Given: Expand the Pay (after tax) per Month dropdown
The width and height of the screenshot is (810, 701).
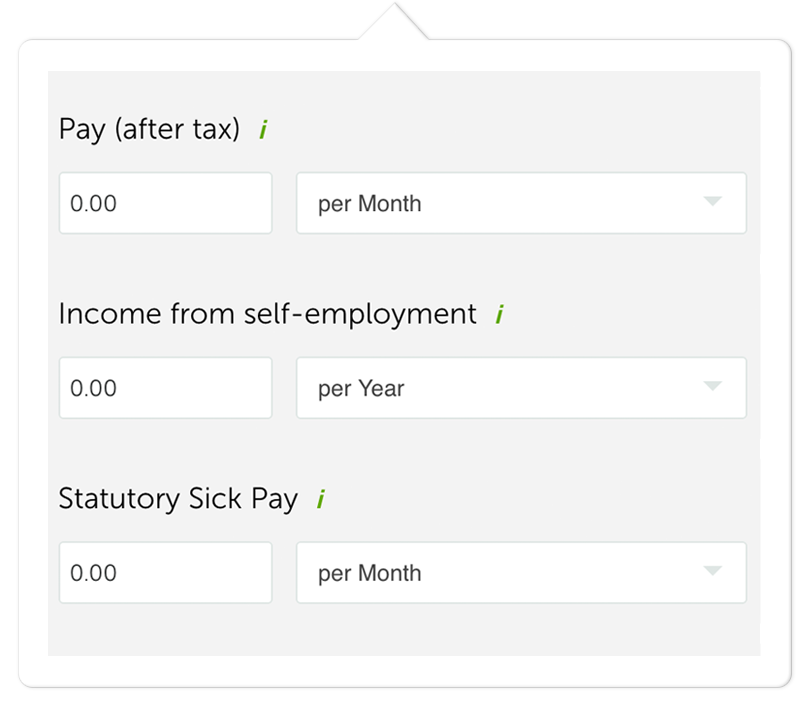Looking at the screenshot, I should pyautogui.click(x=520, y=203).
